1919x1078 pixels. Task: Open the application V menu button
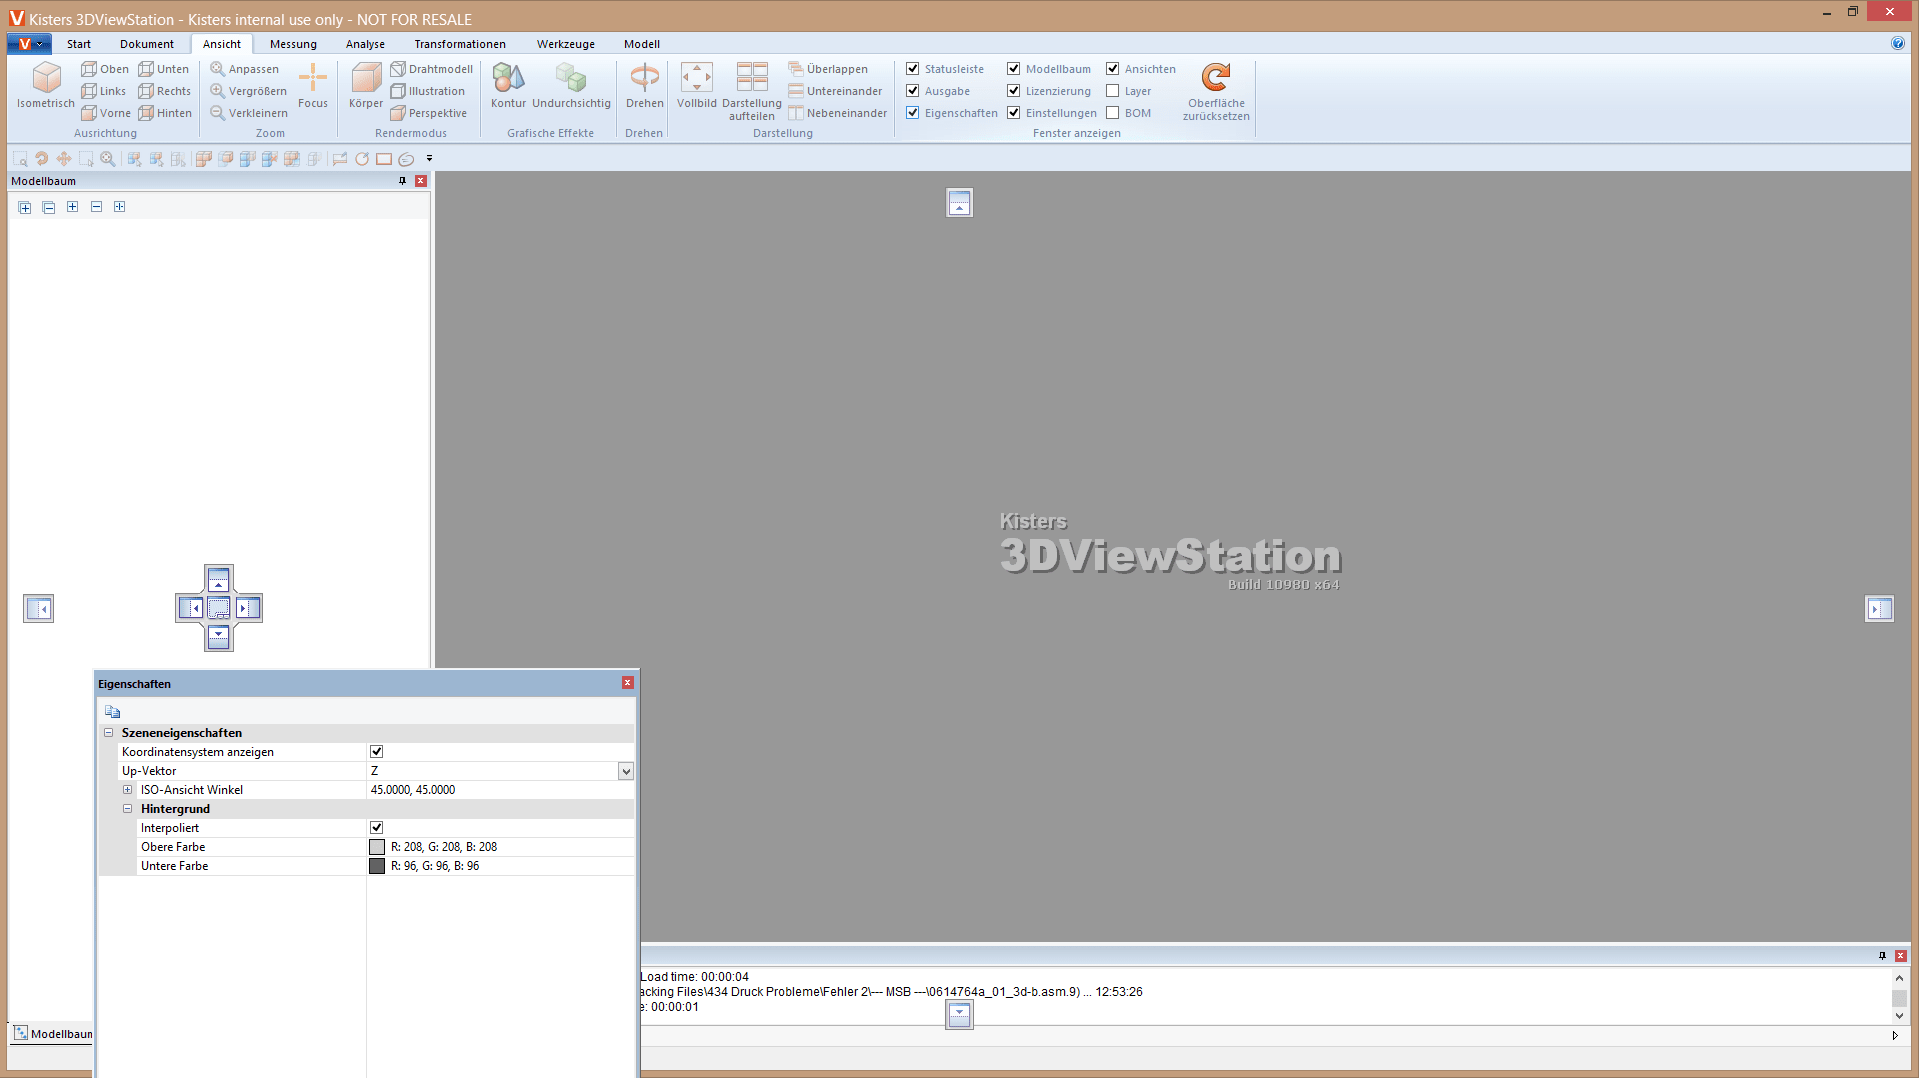pyautogui.click(x=29, y=44)
